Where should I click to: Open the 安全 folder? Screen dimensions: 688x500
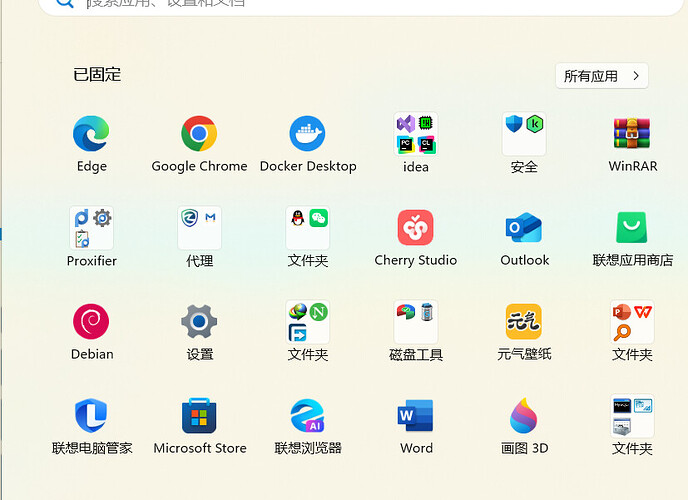click(524, 133)
